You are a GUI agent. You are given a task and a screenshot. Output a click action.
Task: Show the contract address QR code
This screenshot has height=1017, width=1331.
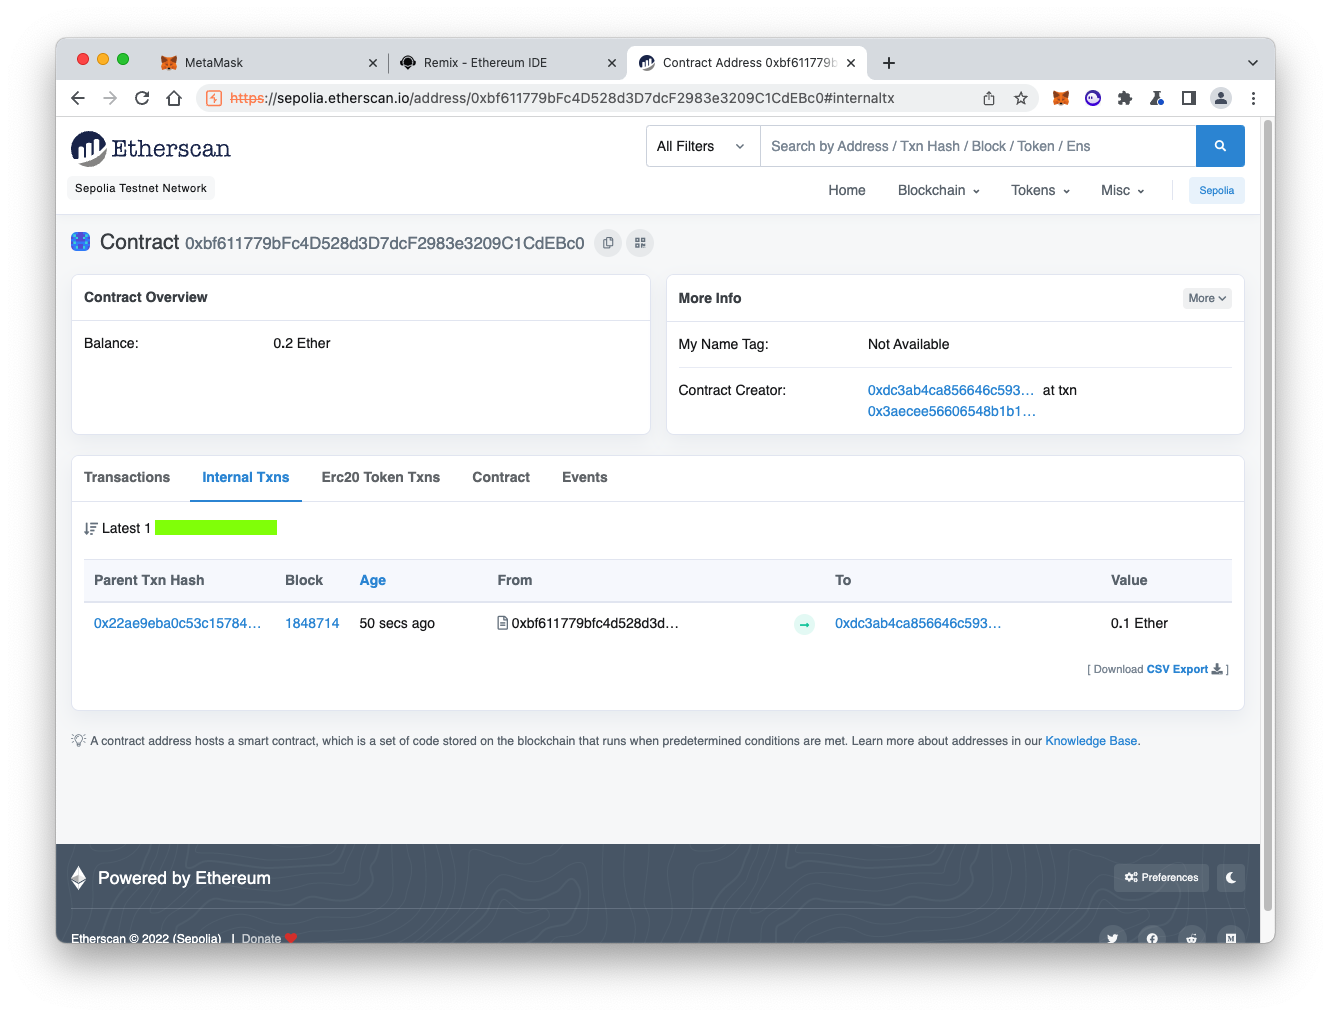(x=640, y=243)
